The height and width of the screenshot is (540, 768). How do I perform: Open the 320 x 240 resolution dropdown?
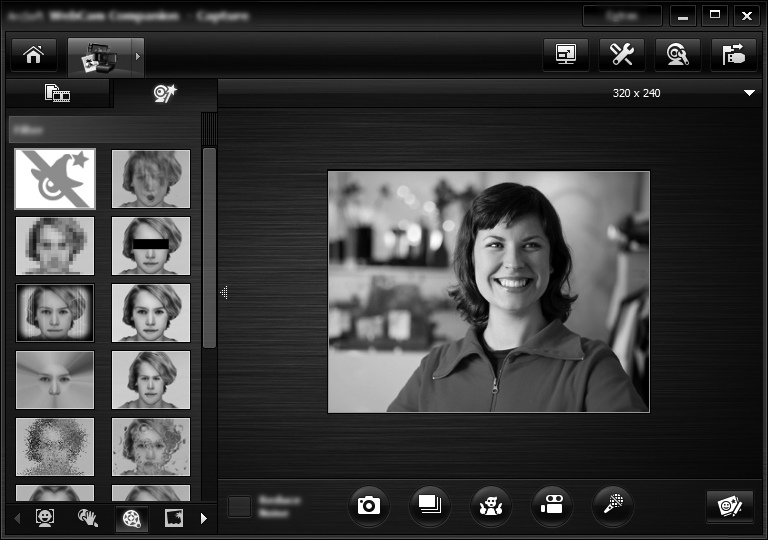(749, 93)
